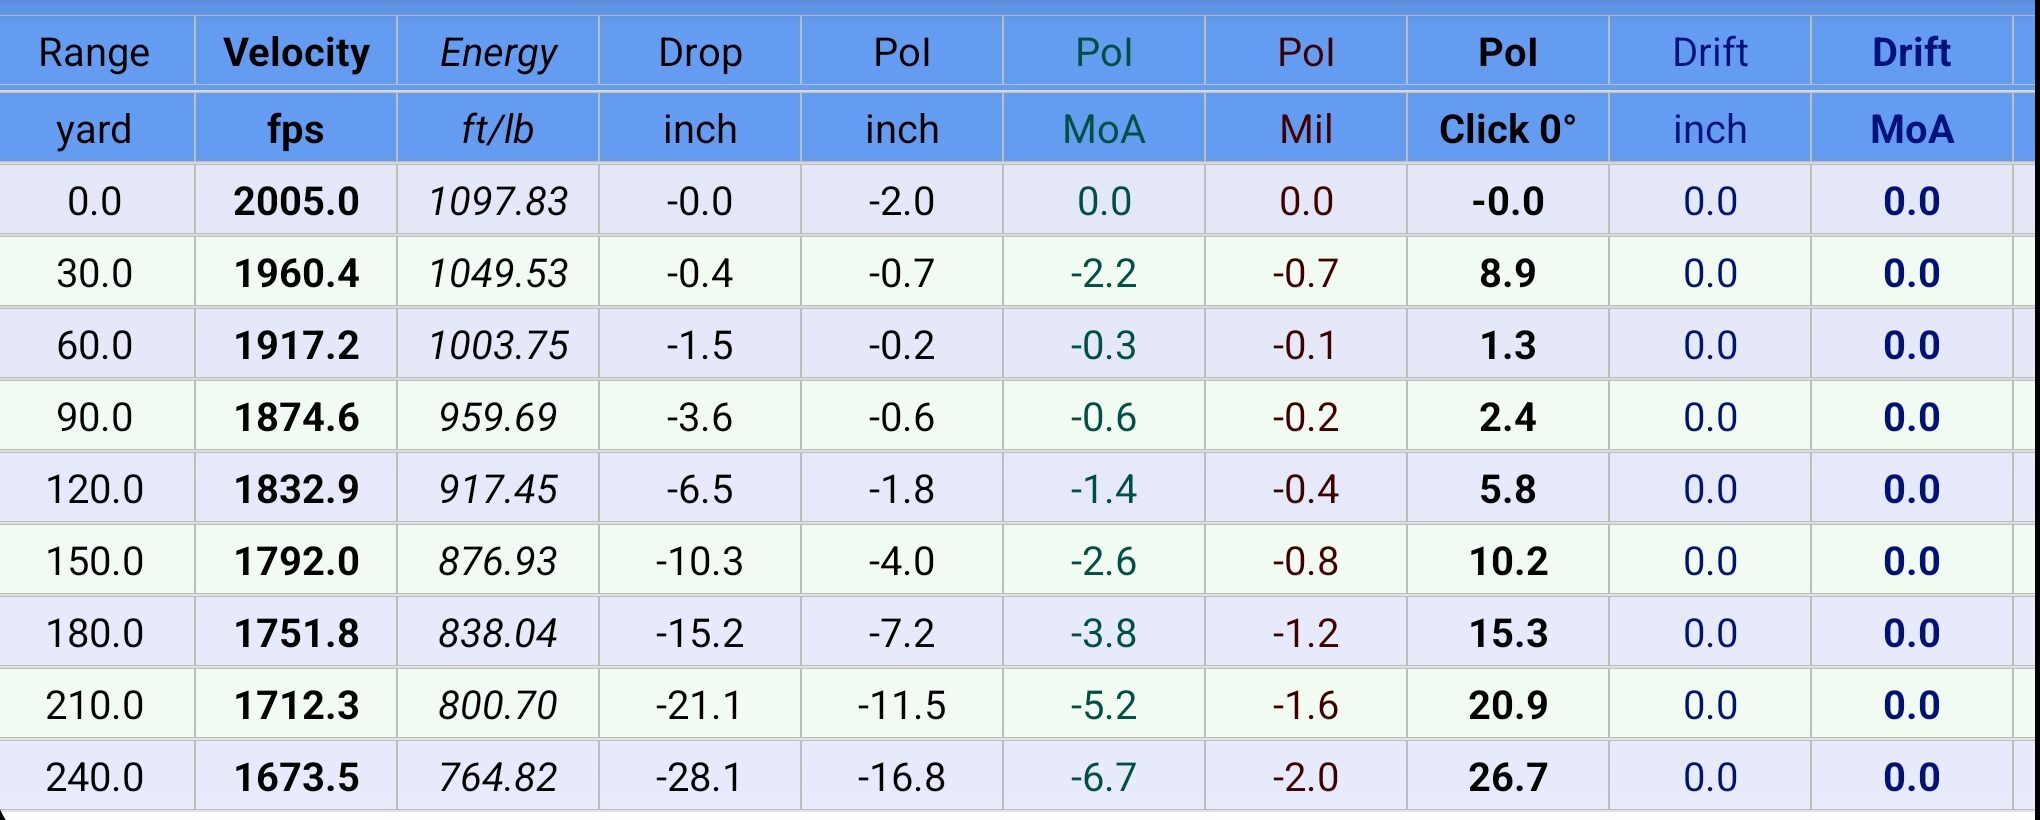The width and height of the screenshot is (2040, 820).
Task: Click the Drop column header
Action: 700,52
